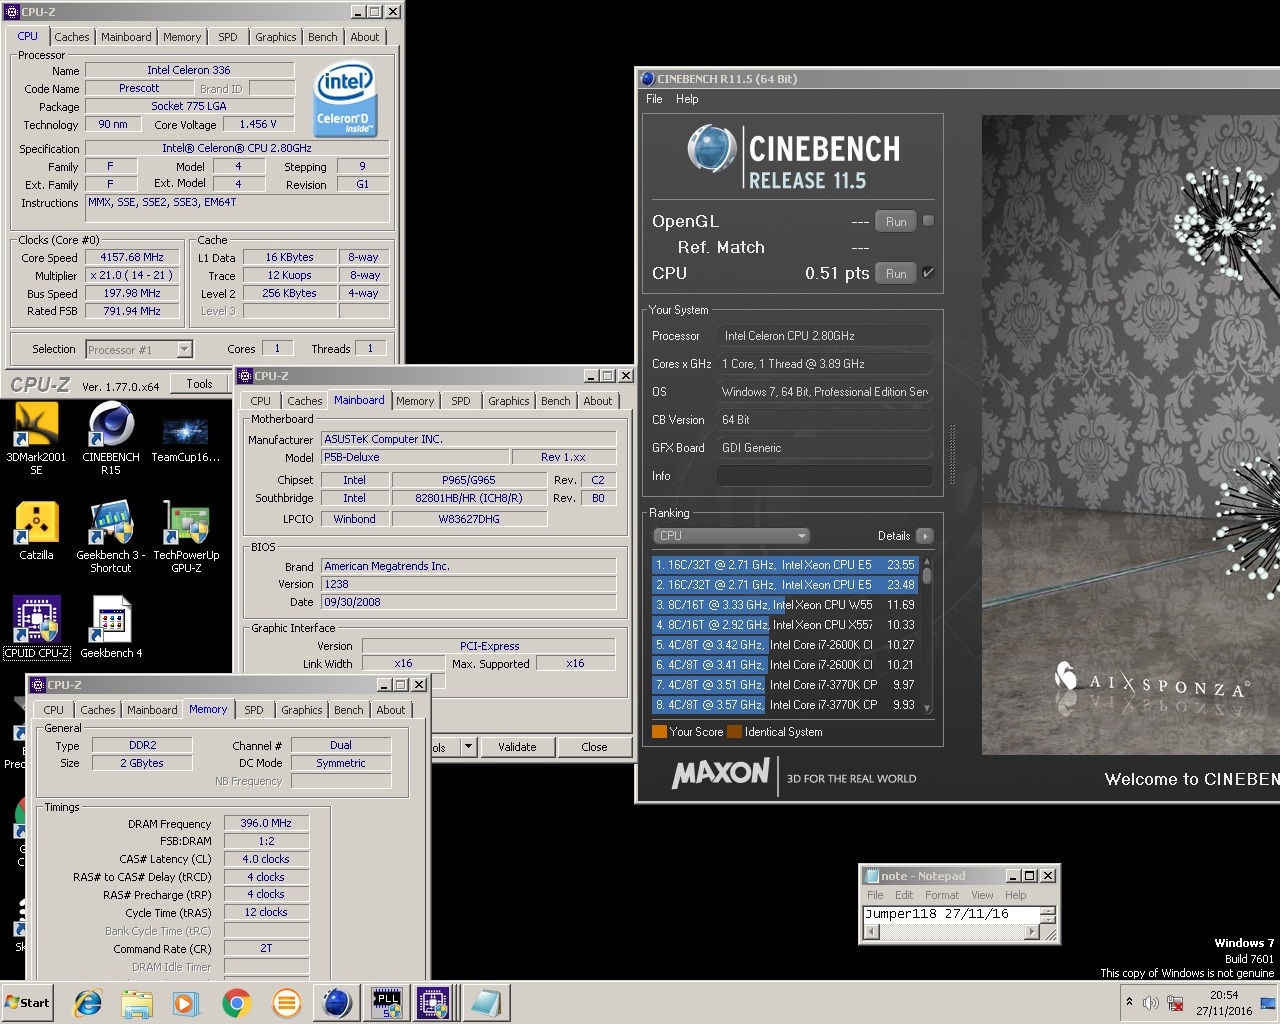Toggle the OpenGL test checkbox in CINEBENCH
Image resolution: width=1280 pixels, height=1024 pixels.
coord(928,221)
